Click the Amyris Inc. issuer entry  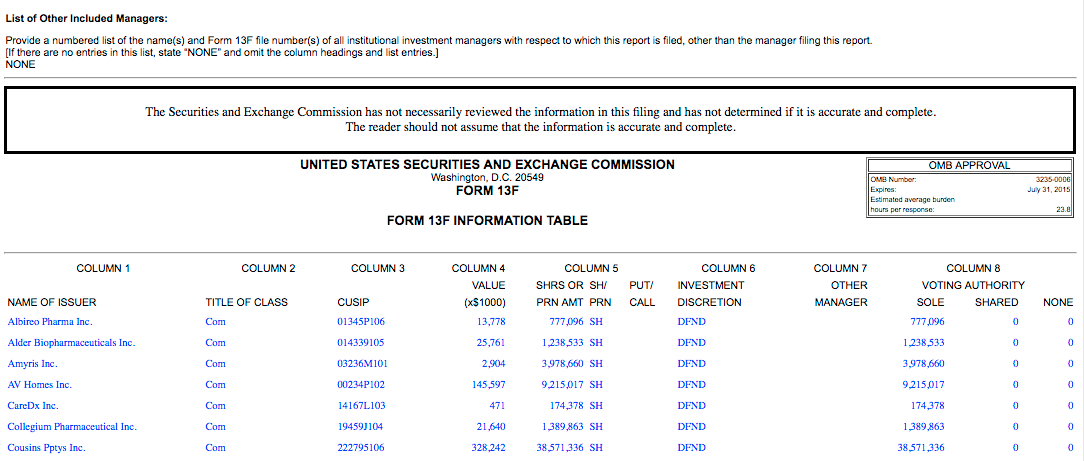[x=32, y=364]
